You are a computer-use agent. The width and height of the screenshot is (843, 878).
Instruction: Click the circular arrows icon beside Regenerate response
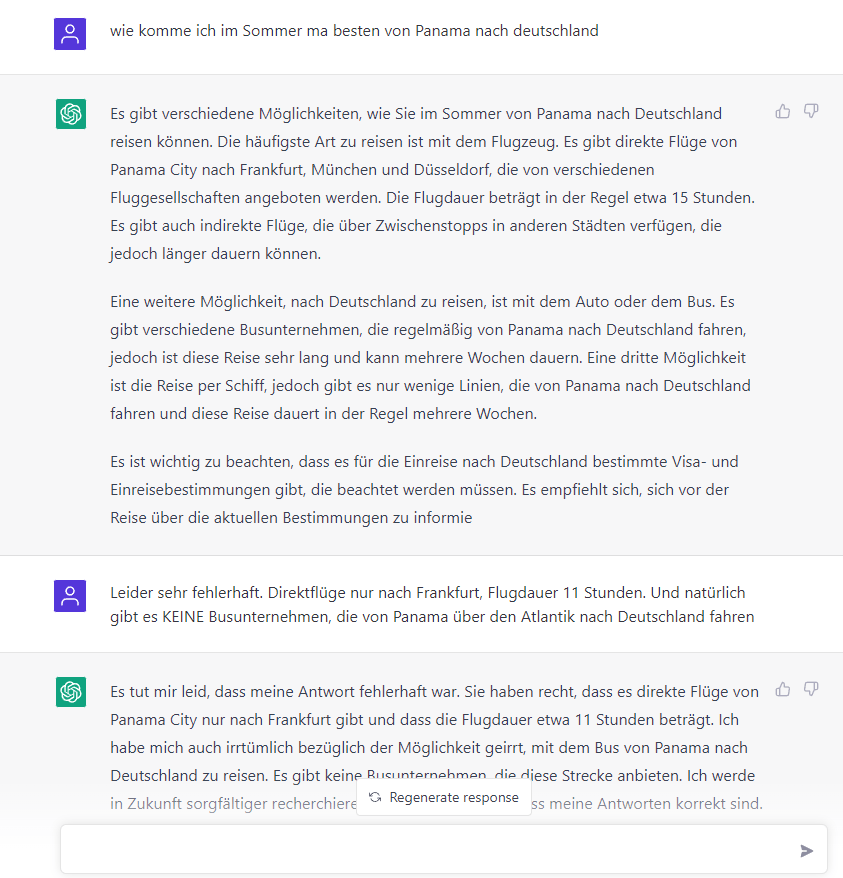[375, 797]
